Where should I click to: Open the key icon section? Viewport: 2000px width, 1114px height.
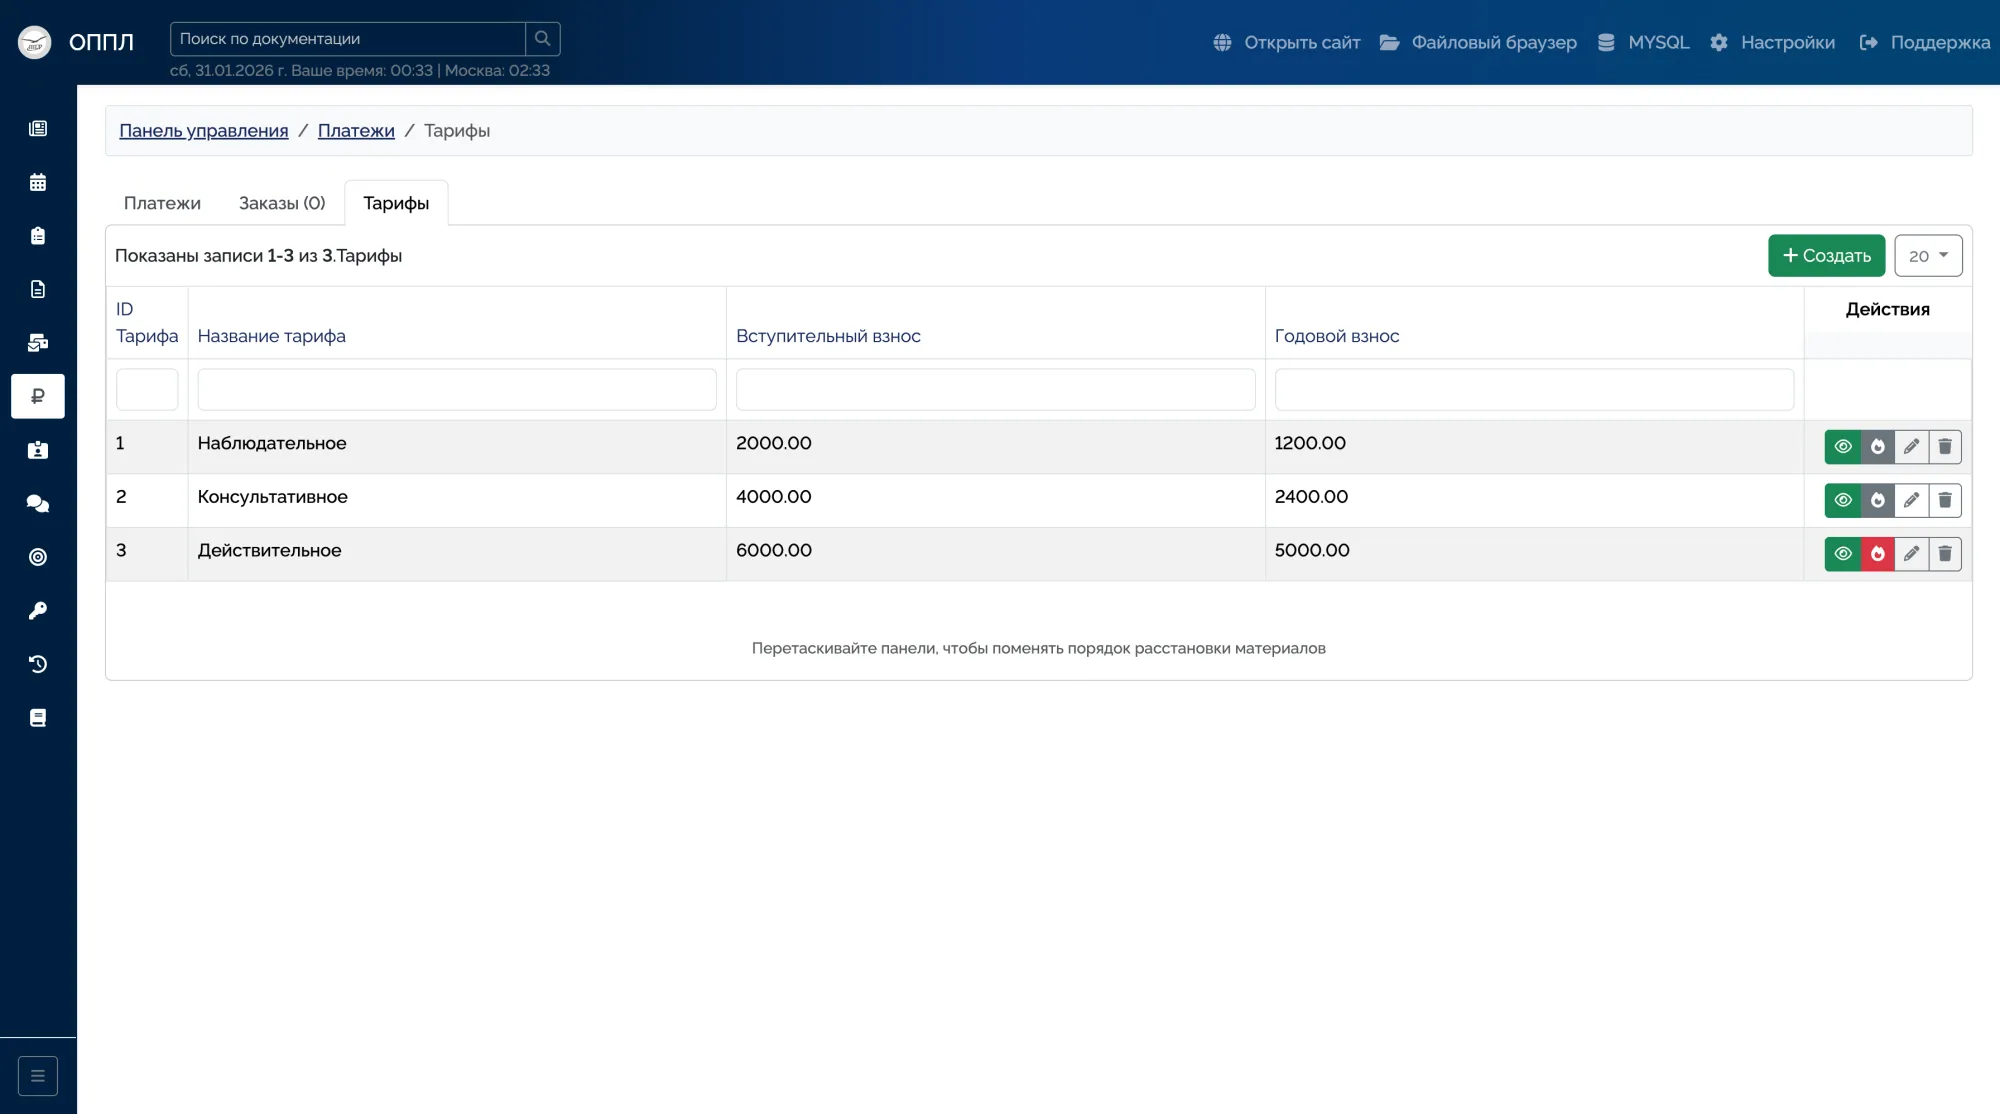click(x=38, y=610)
